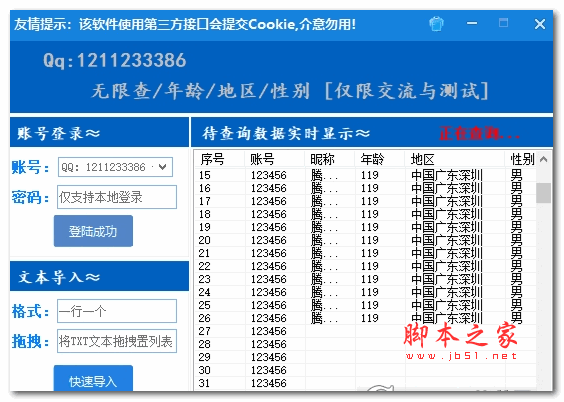The width and height of the screenshot is (564, 402).
Task: Click the 年龄 column header
Action: (380, 159)
